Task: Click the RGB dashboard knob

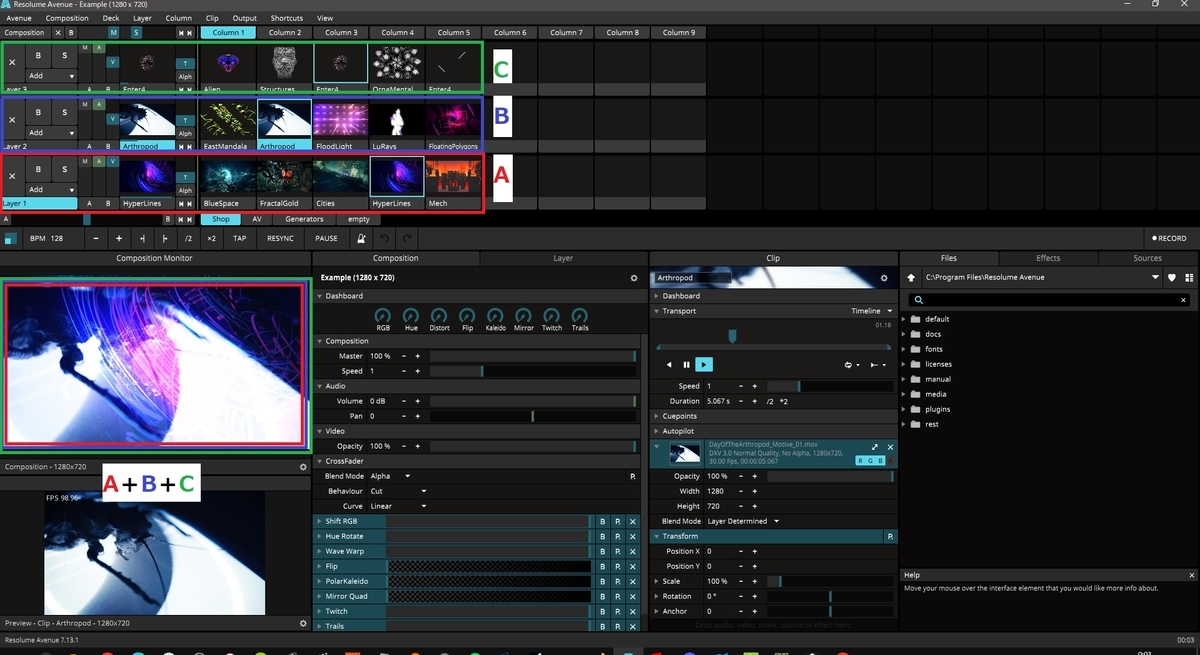Action: click(x=383, y=316)
